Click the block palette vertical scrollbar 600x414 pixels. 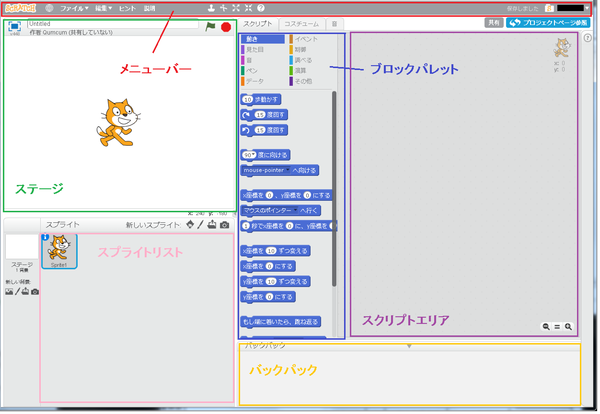pos(334,188)
